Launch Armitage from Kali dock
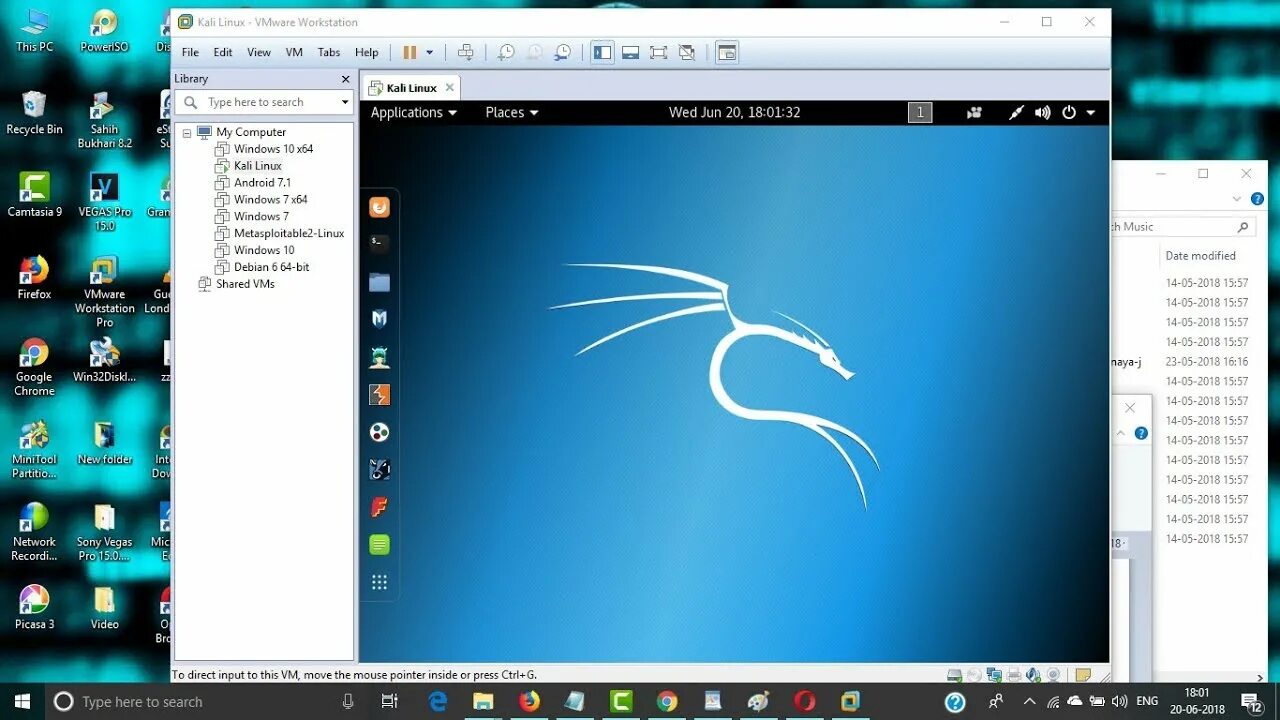The width and height of the screenshot is (1280, 720). 379,357
